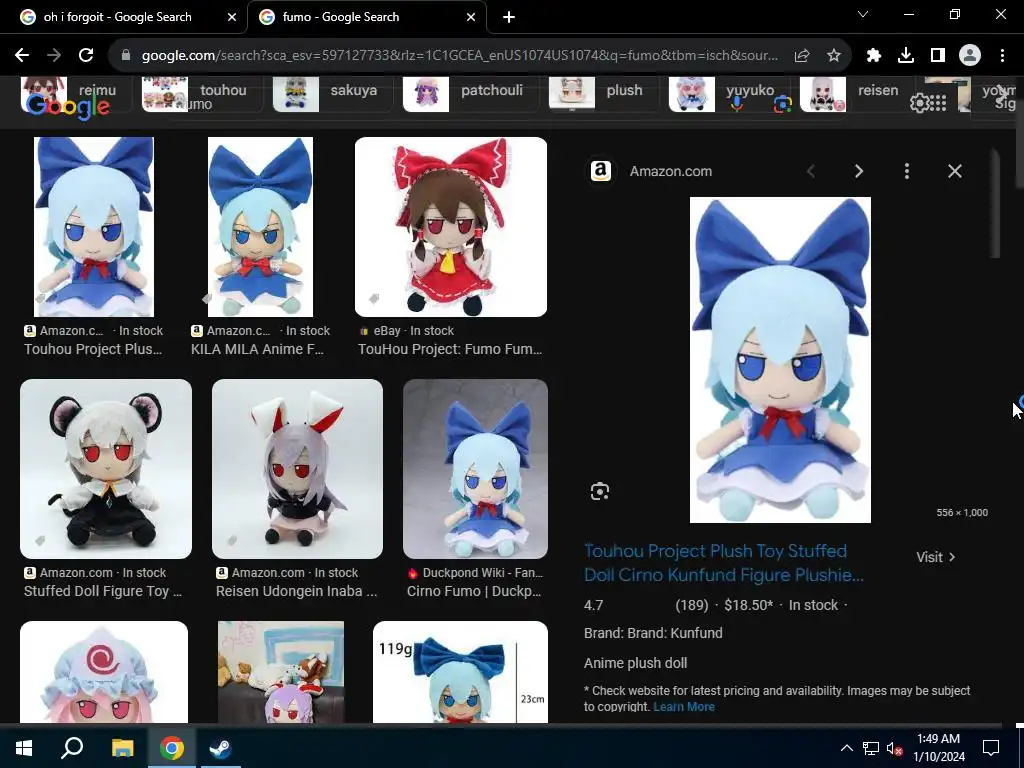Show hidden system tray icons
Viewport: 1024px width, 768px height.
[x=846, y=748]
